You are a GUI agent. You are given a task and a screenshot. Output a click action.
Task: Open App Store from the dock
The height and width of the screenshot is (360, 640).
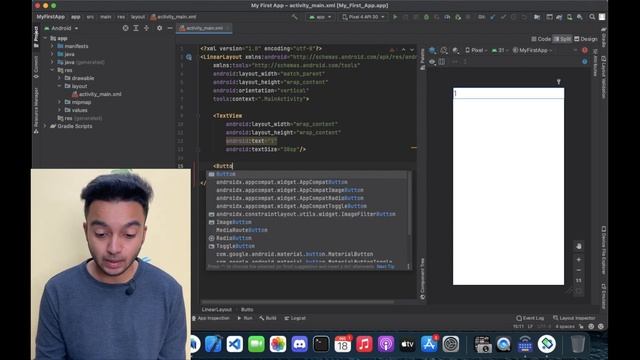[x=429, y=344]
